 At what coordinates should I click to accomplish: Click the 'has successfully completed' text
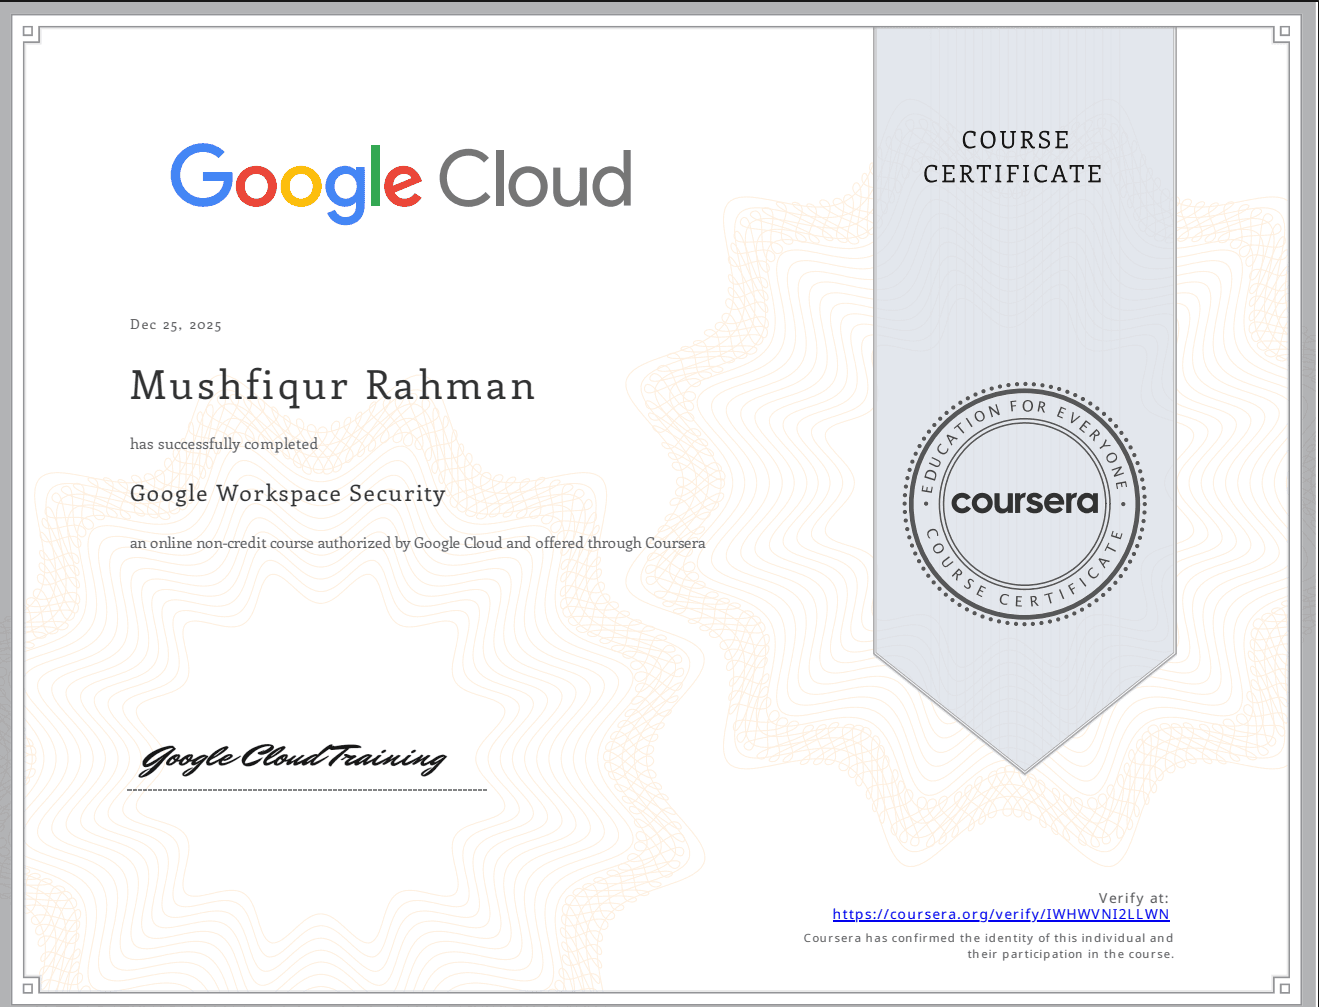223,444
